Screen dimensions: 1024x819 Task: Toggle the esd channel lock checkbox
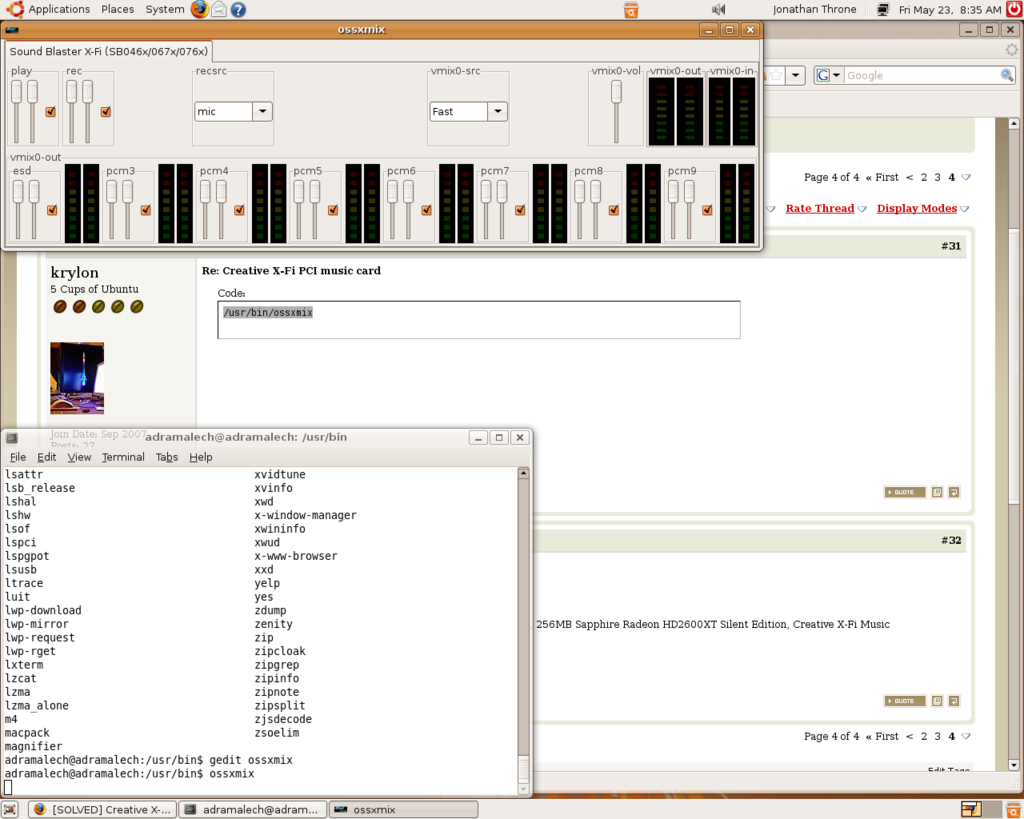(x=52, y=210)
